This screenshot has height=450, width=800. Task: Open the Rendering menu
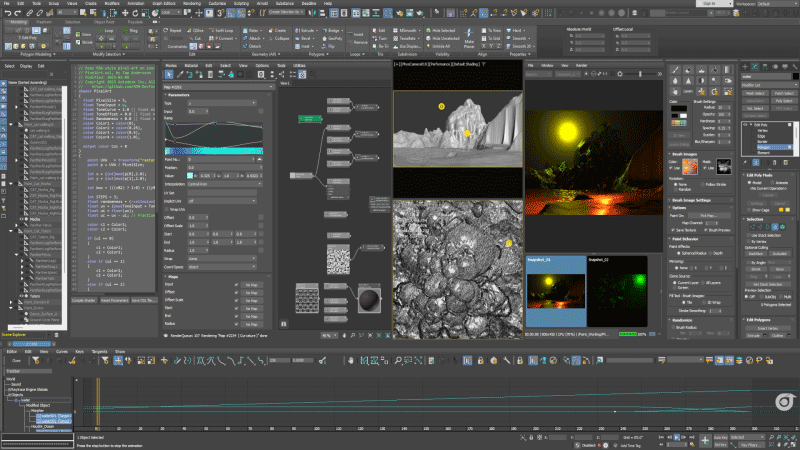tap(191, 4)
